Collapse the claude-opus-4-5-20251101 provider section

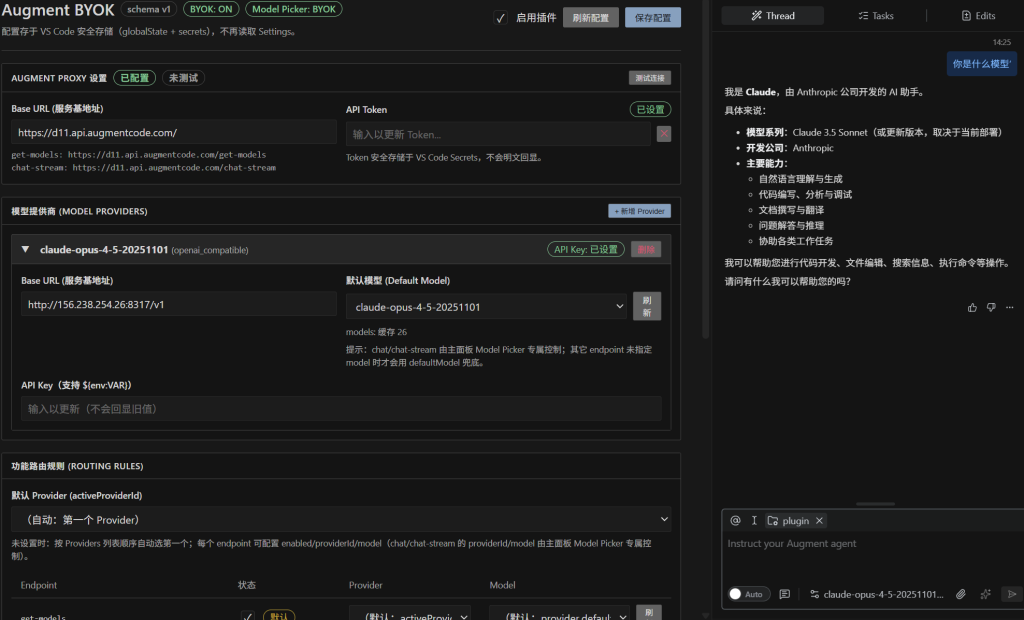coord(24,249)
